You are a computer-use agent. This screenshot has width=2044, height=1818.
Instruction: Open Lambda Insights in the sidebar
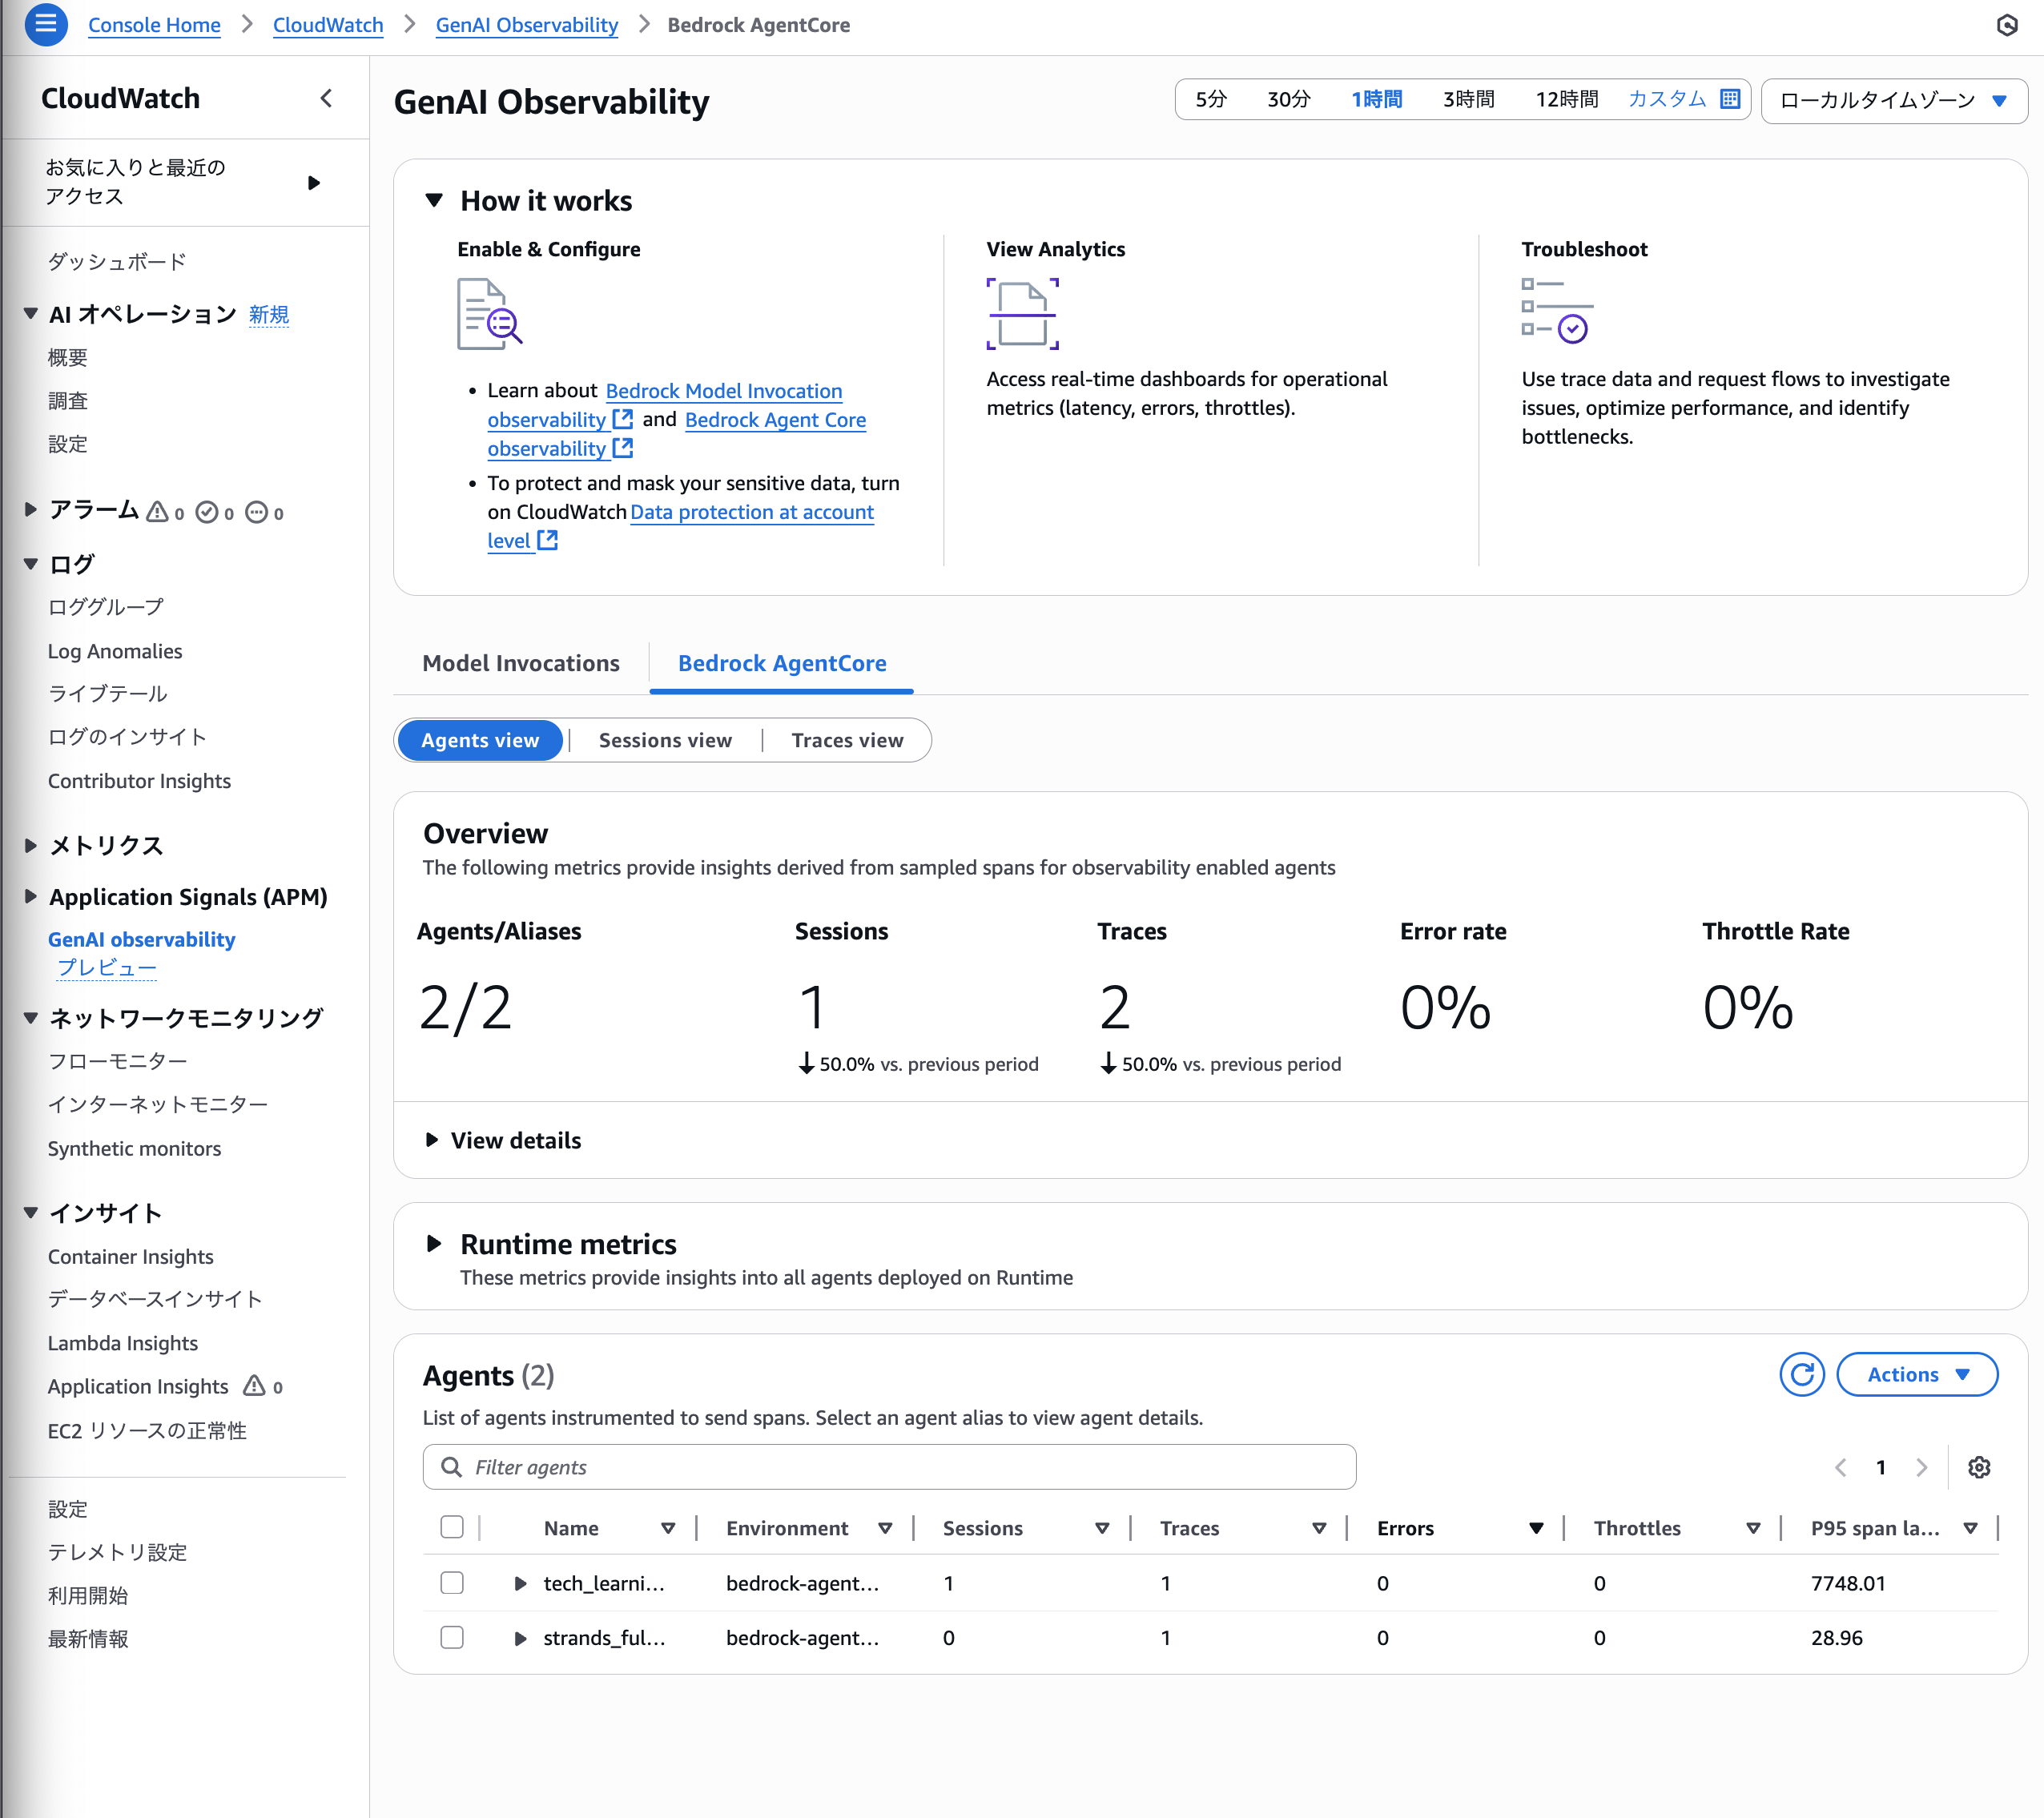tap(123, 1343)
